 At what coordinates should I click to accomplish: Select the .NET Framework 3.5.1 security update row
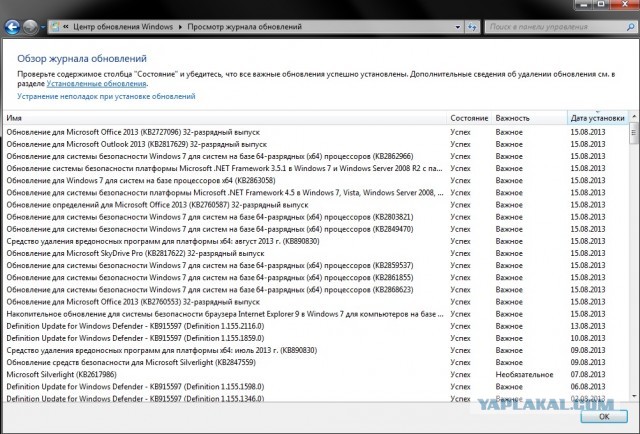(x=316, y=169)
